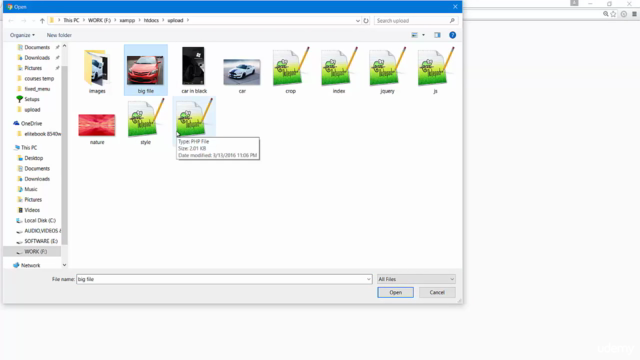Click the search magnifier in Search upload
The width and height of the screenshot is (640, 360).
point(452,20)
